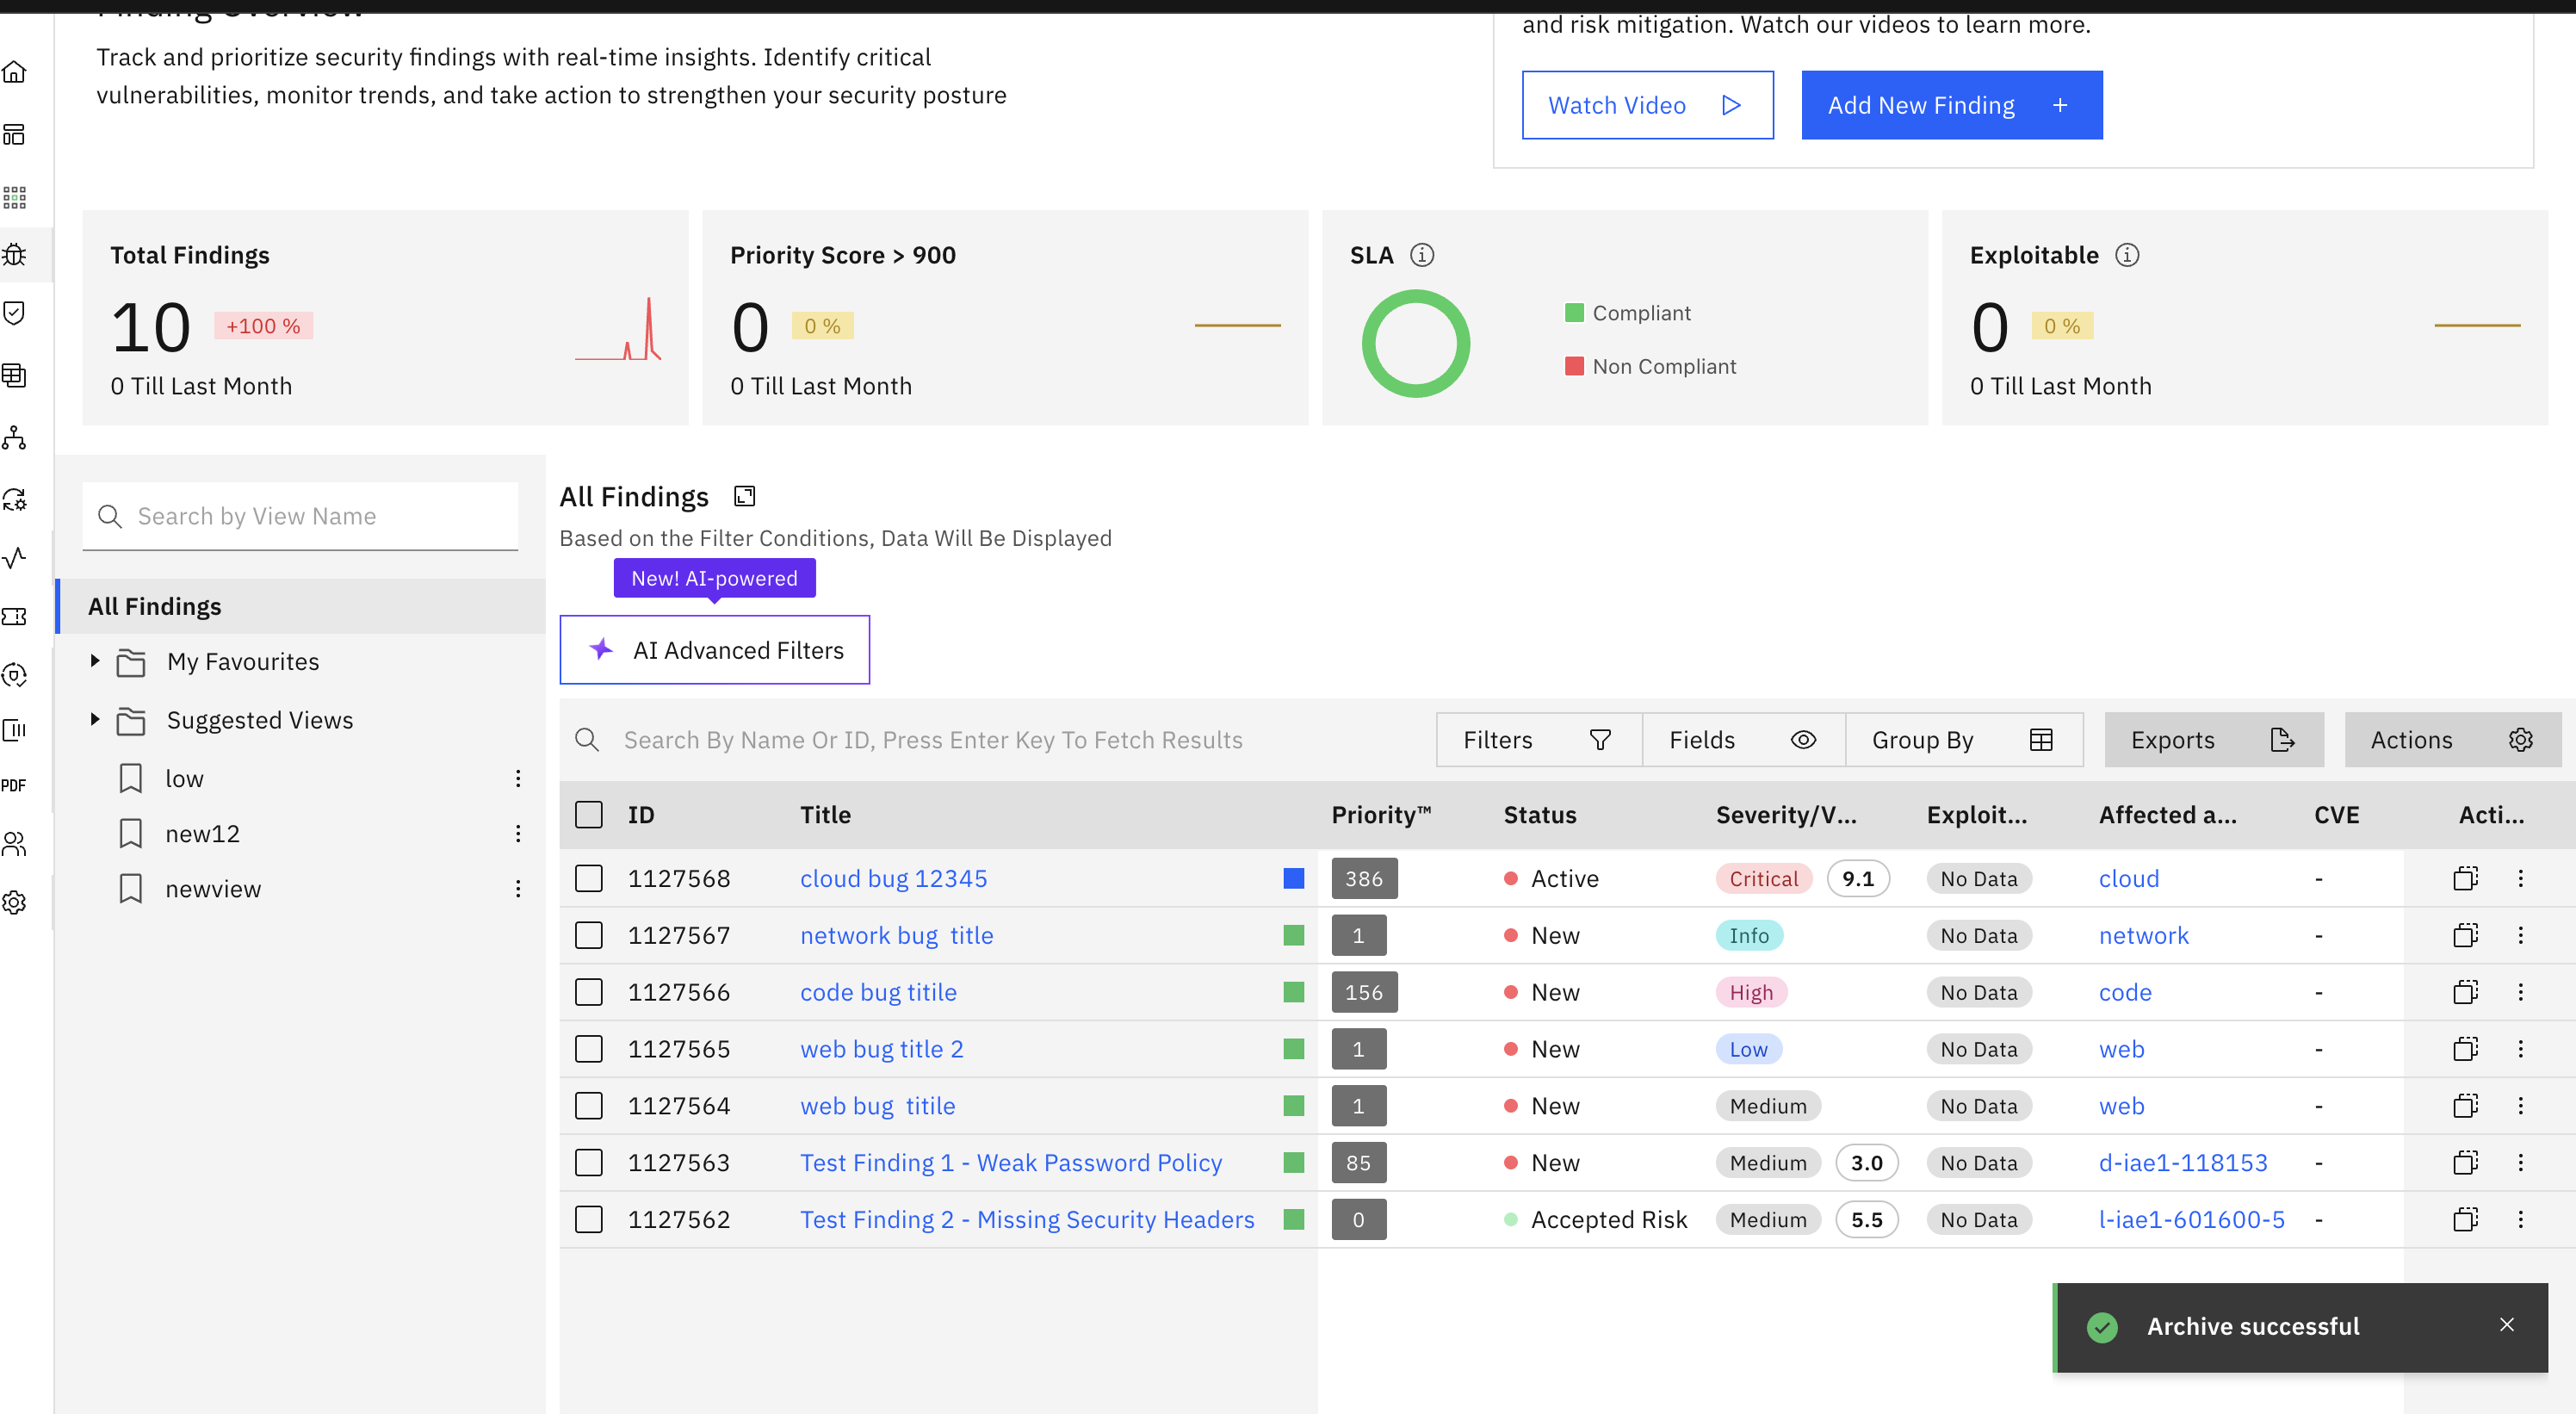Open the newview saved view
The image size is (2576, 1414).
[213, 889]
